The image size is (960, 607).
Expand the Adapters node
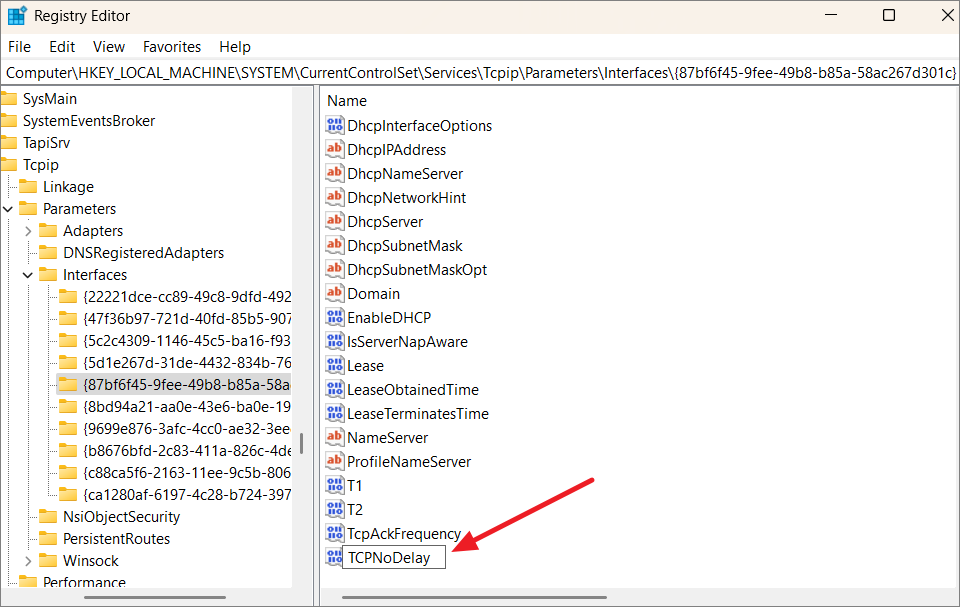tap(28, 230)
